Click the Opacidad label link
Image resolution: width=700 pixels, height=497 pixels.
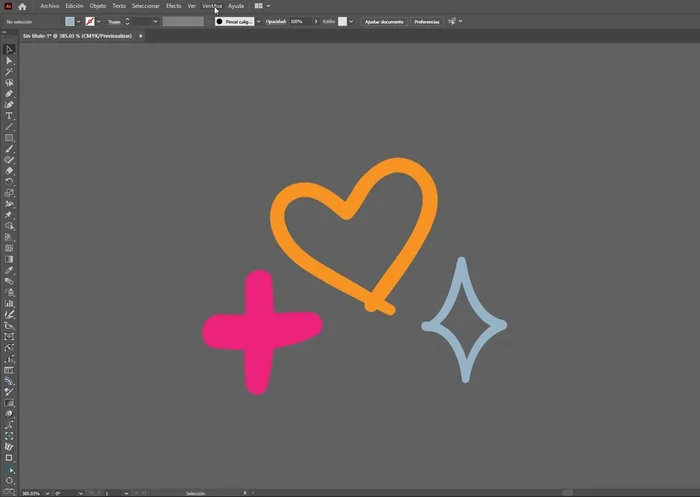coord(276,21)
